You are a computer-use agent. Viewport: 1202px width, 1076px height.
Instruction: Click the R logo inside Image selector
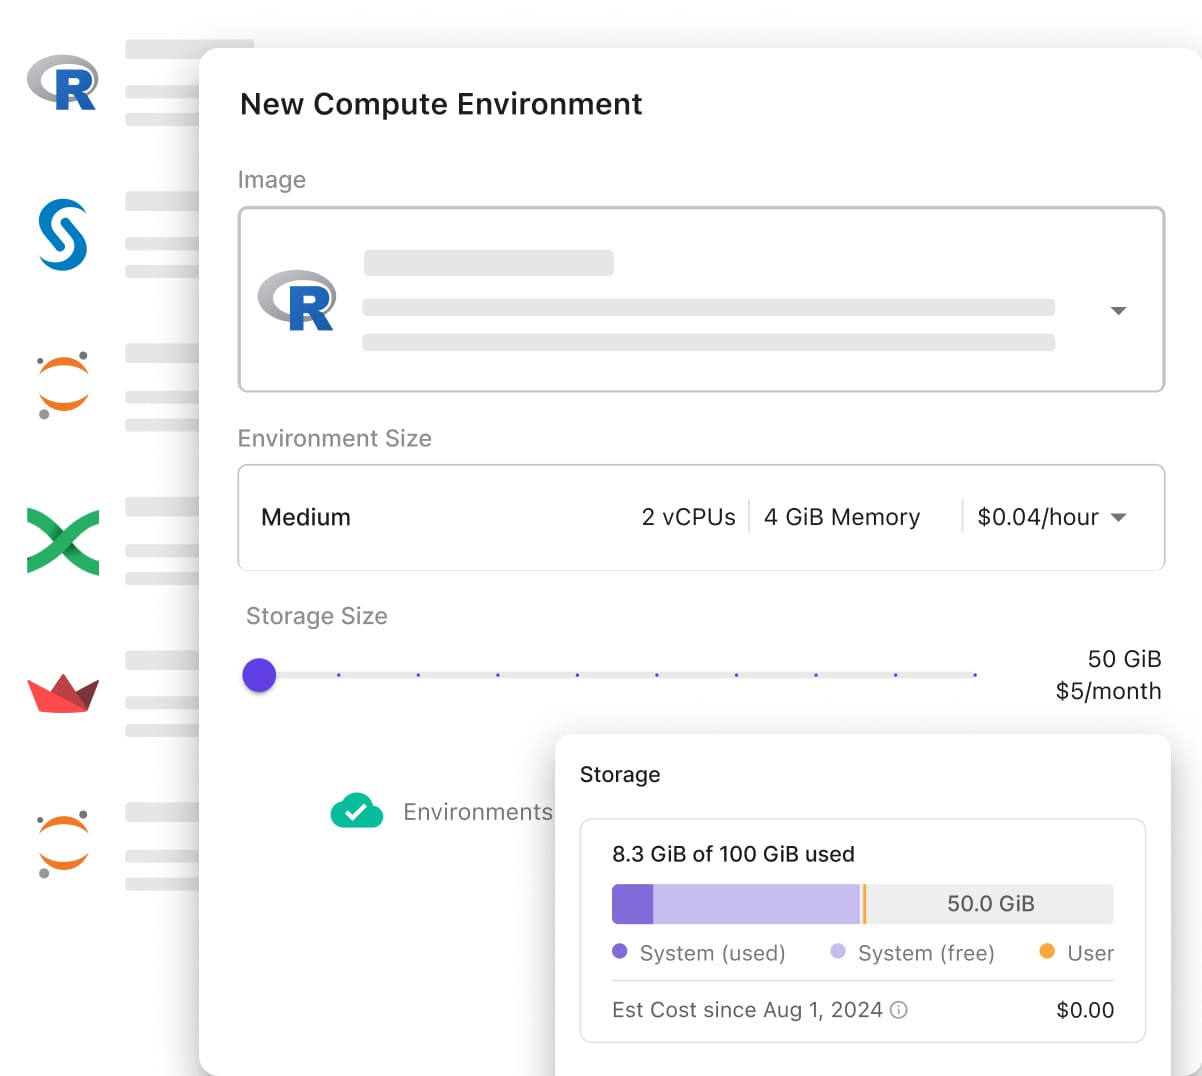click(x=296, y=300)
